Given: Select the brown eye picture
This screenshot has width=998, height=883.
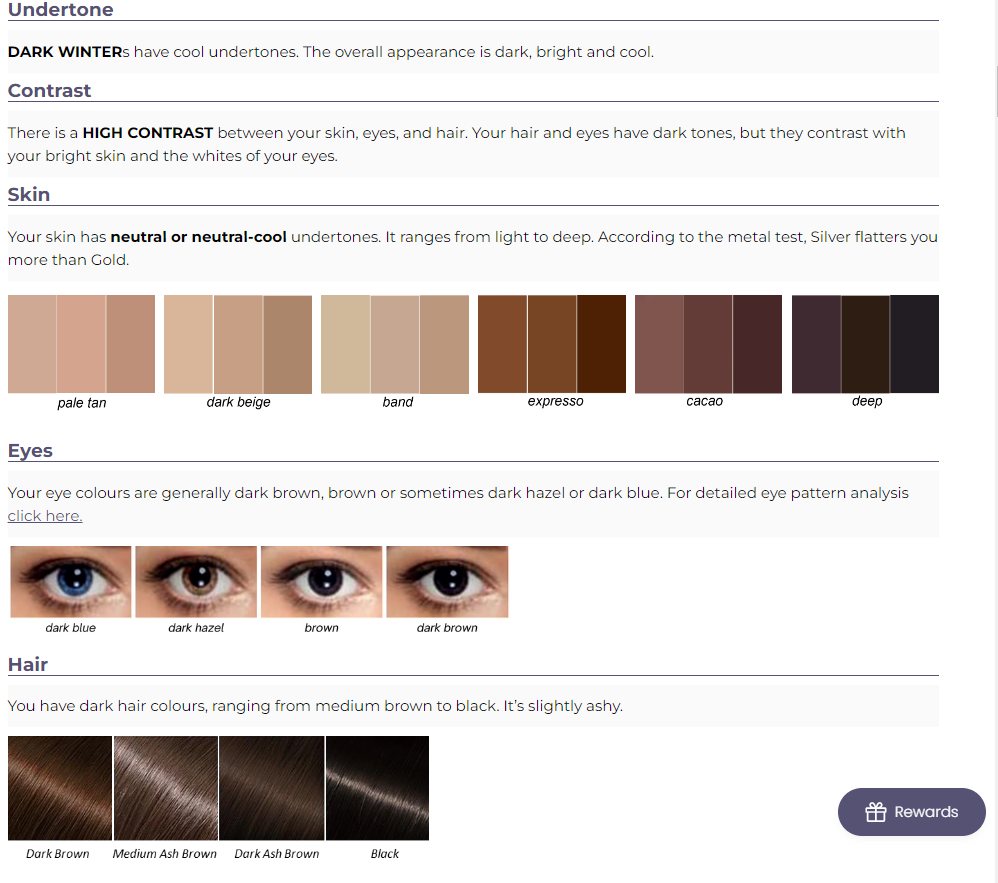Looking at the screenshot, I should tap(321, 582).
